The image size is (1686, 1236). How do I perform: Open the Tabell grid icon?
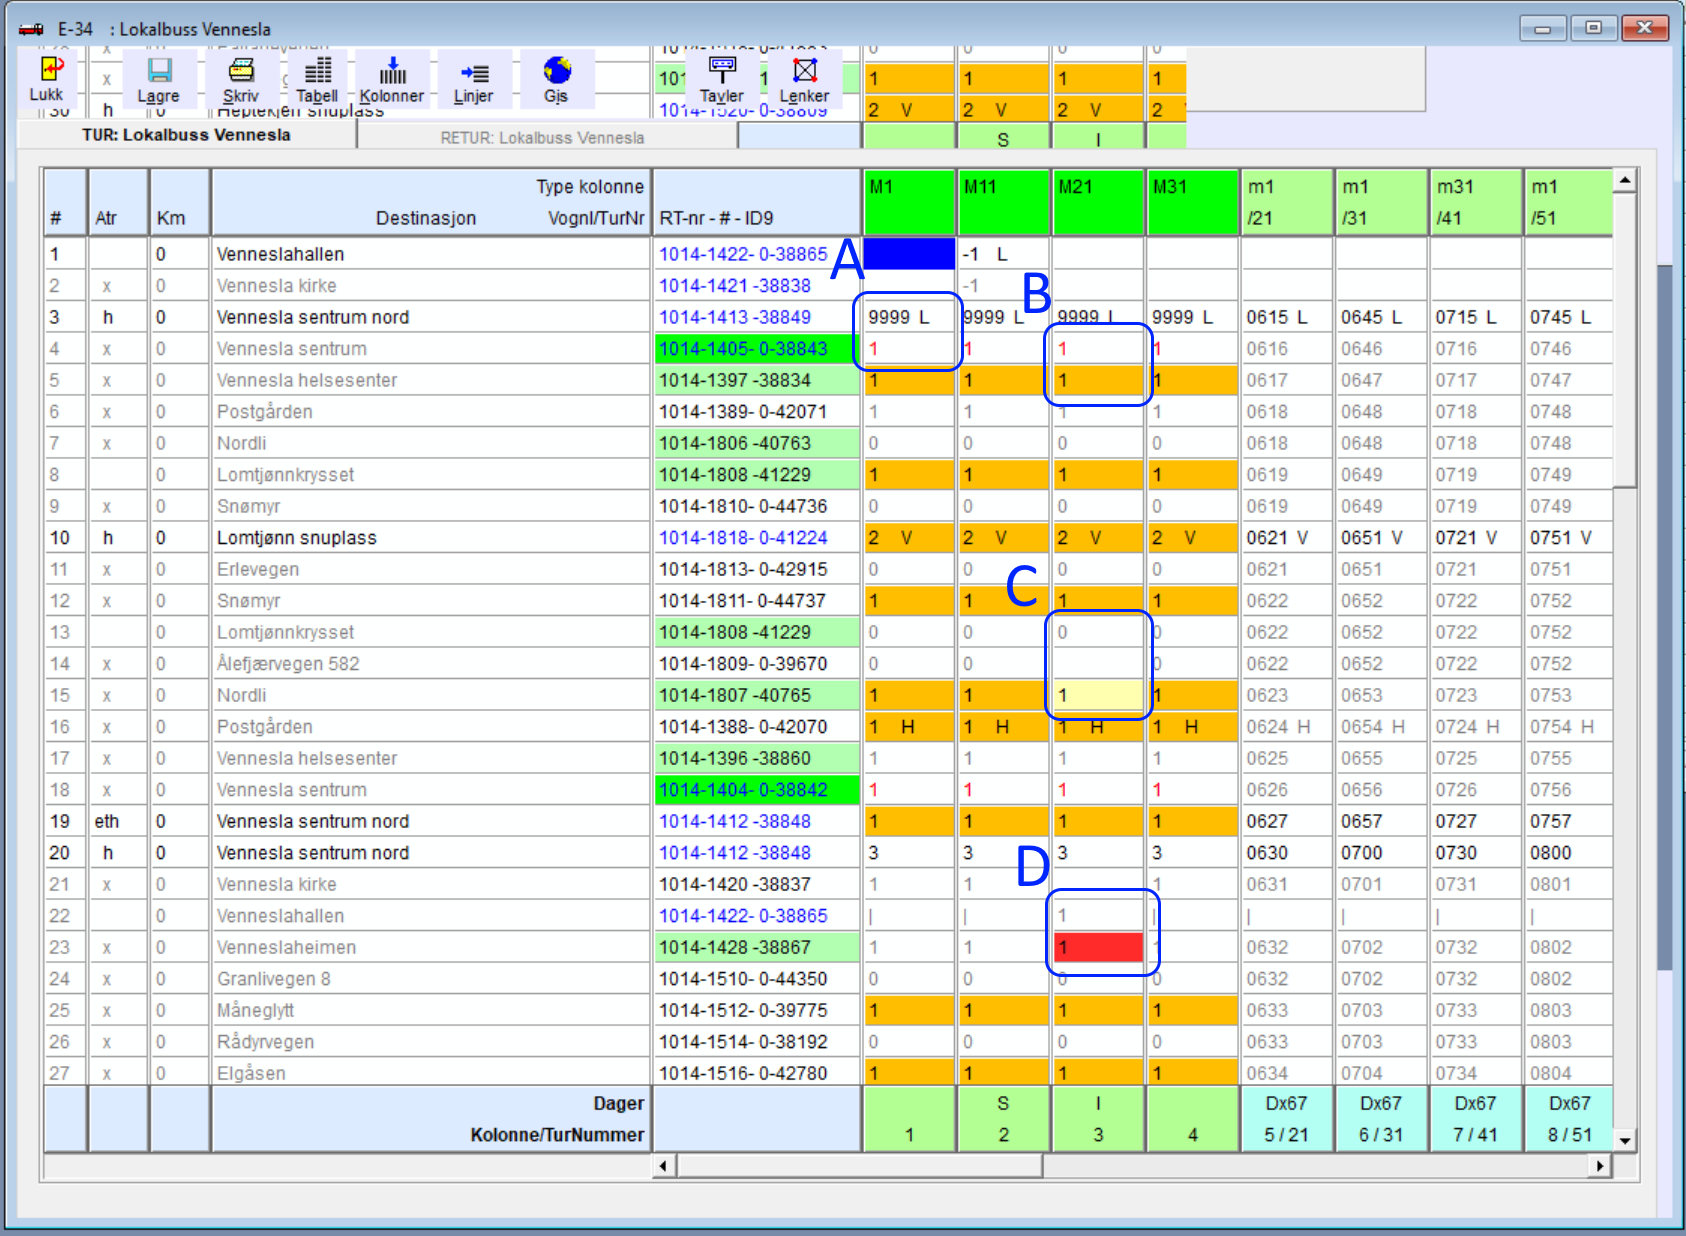click(317, 71)
